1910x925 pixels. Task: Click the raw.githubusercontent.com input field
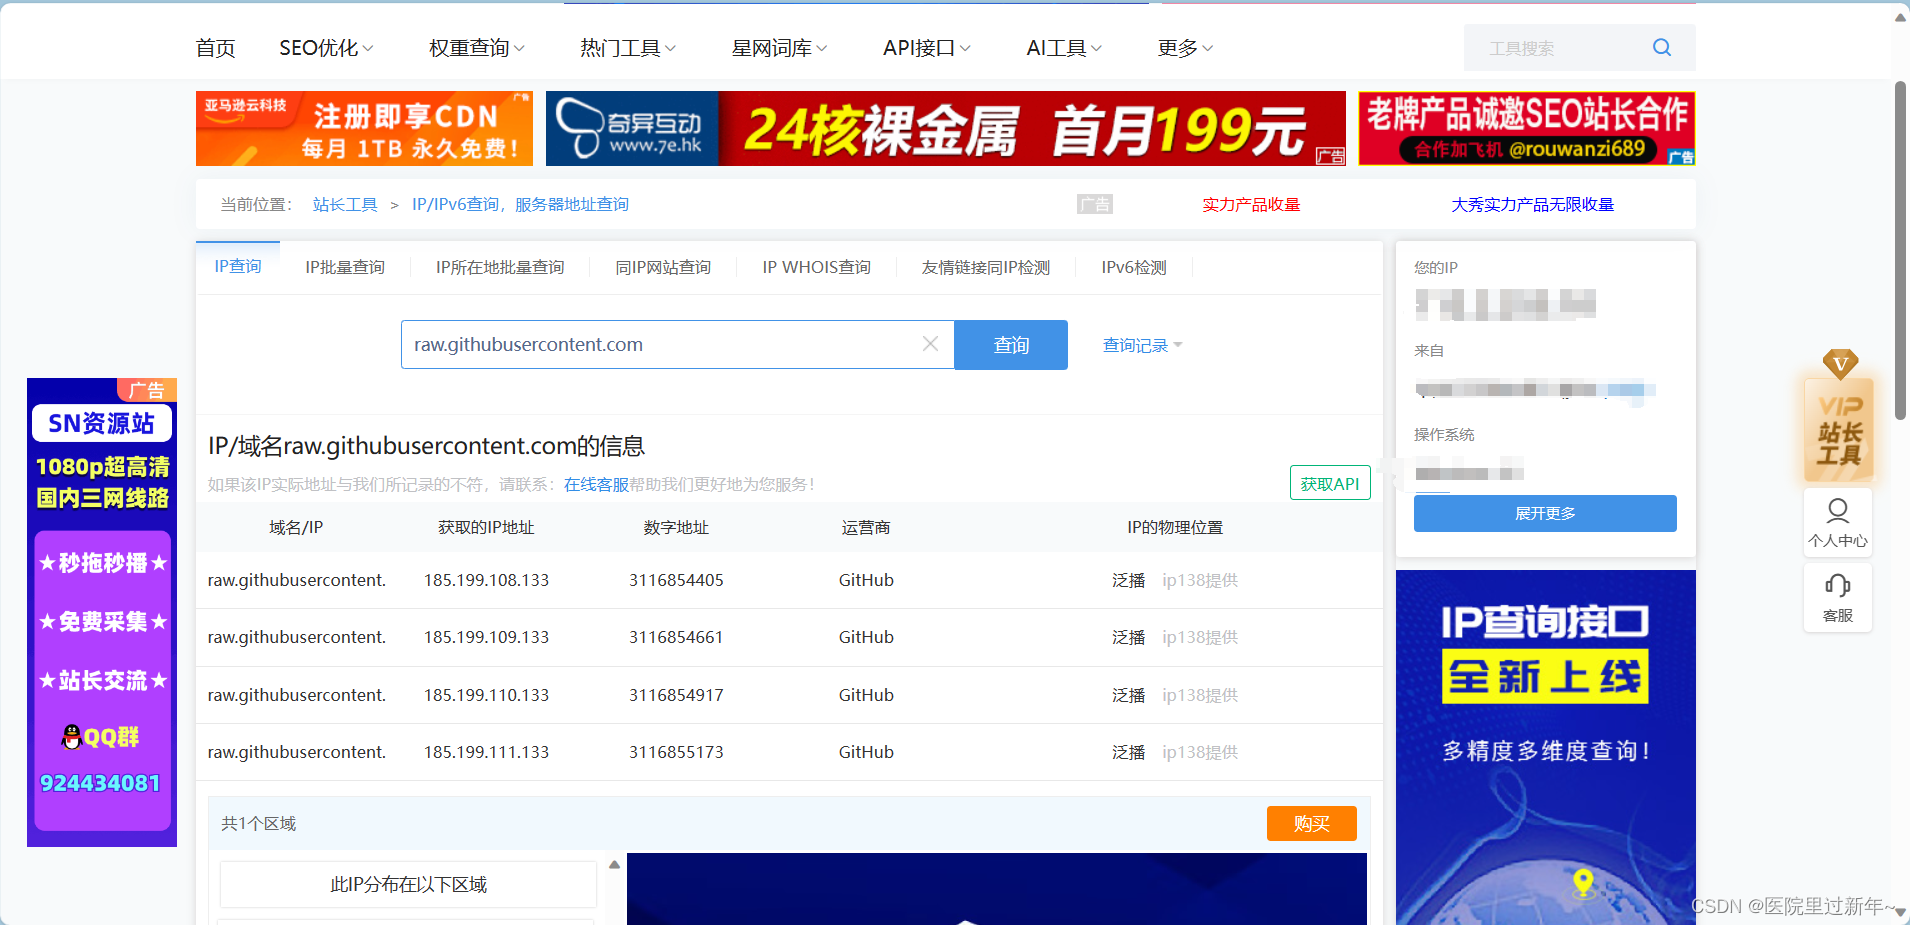pos(670,344)
